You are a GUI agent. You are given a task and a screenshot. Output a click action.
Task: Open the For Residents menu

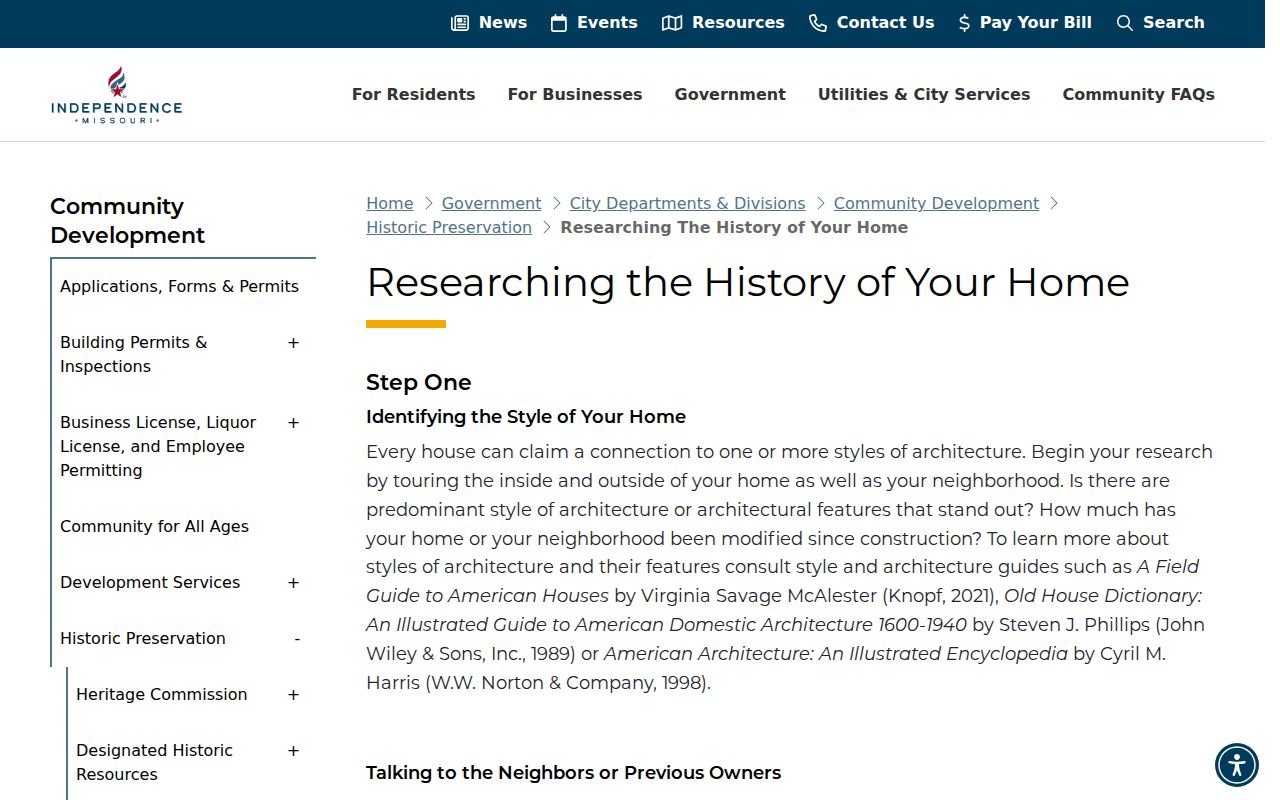point(414,94)
